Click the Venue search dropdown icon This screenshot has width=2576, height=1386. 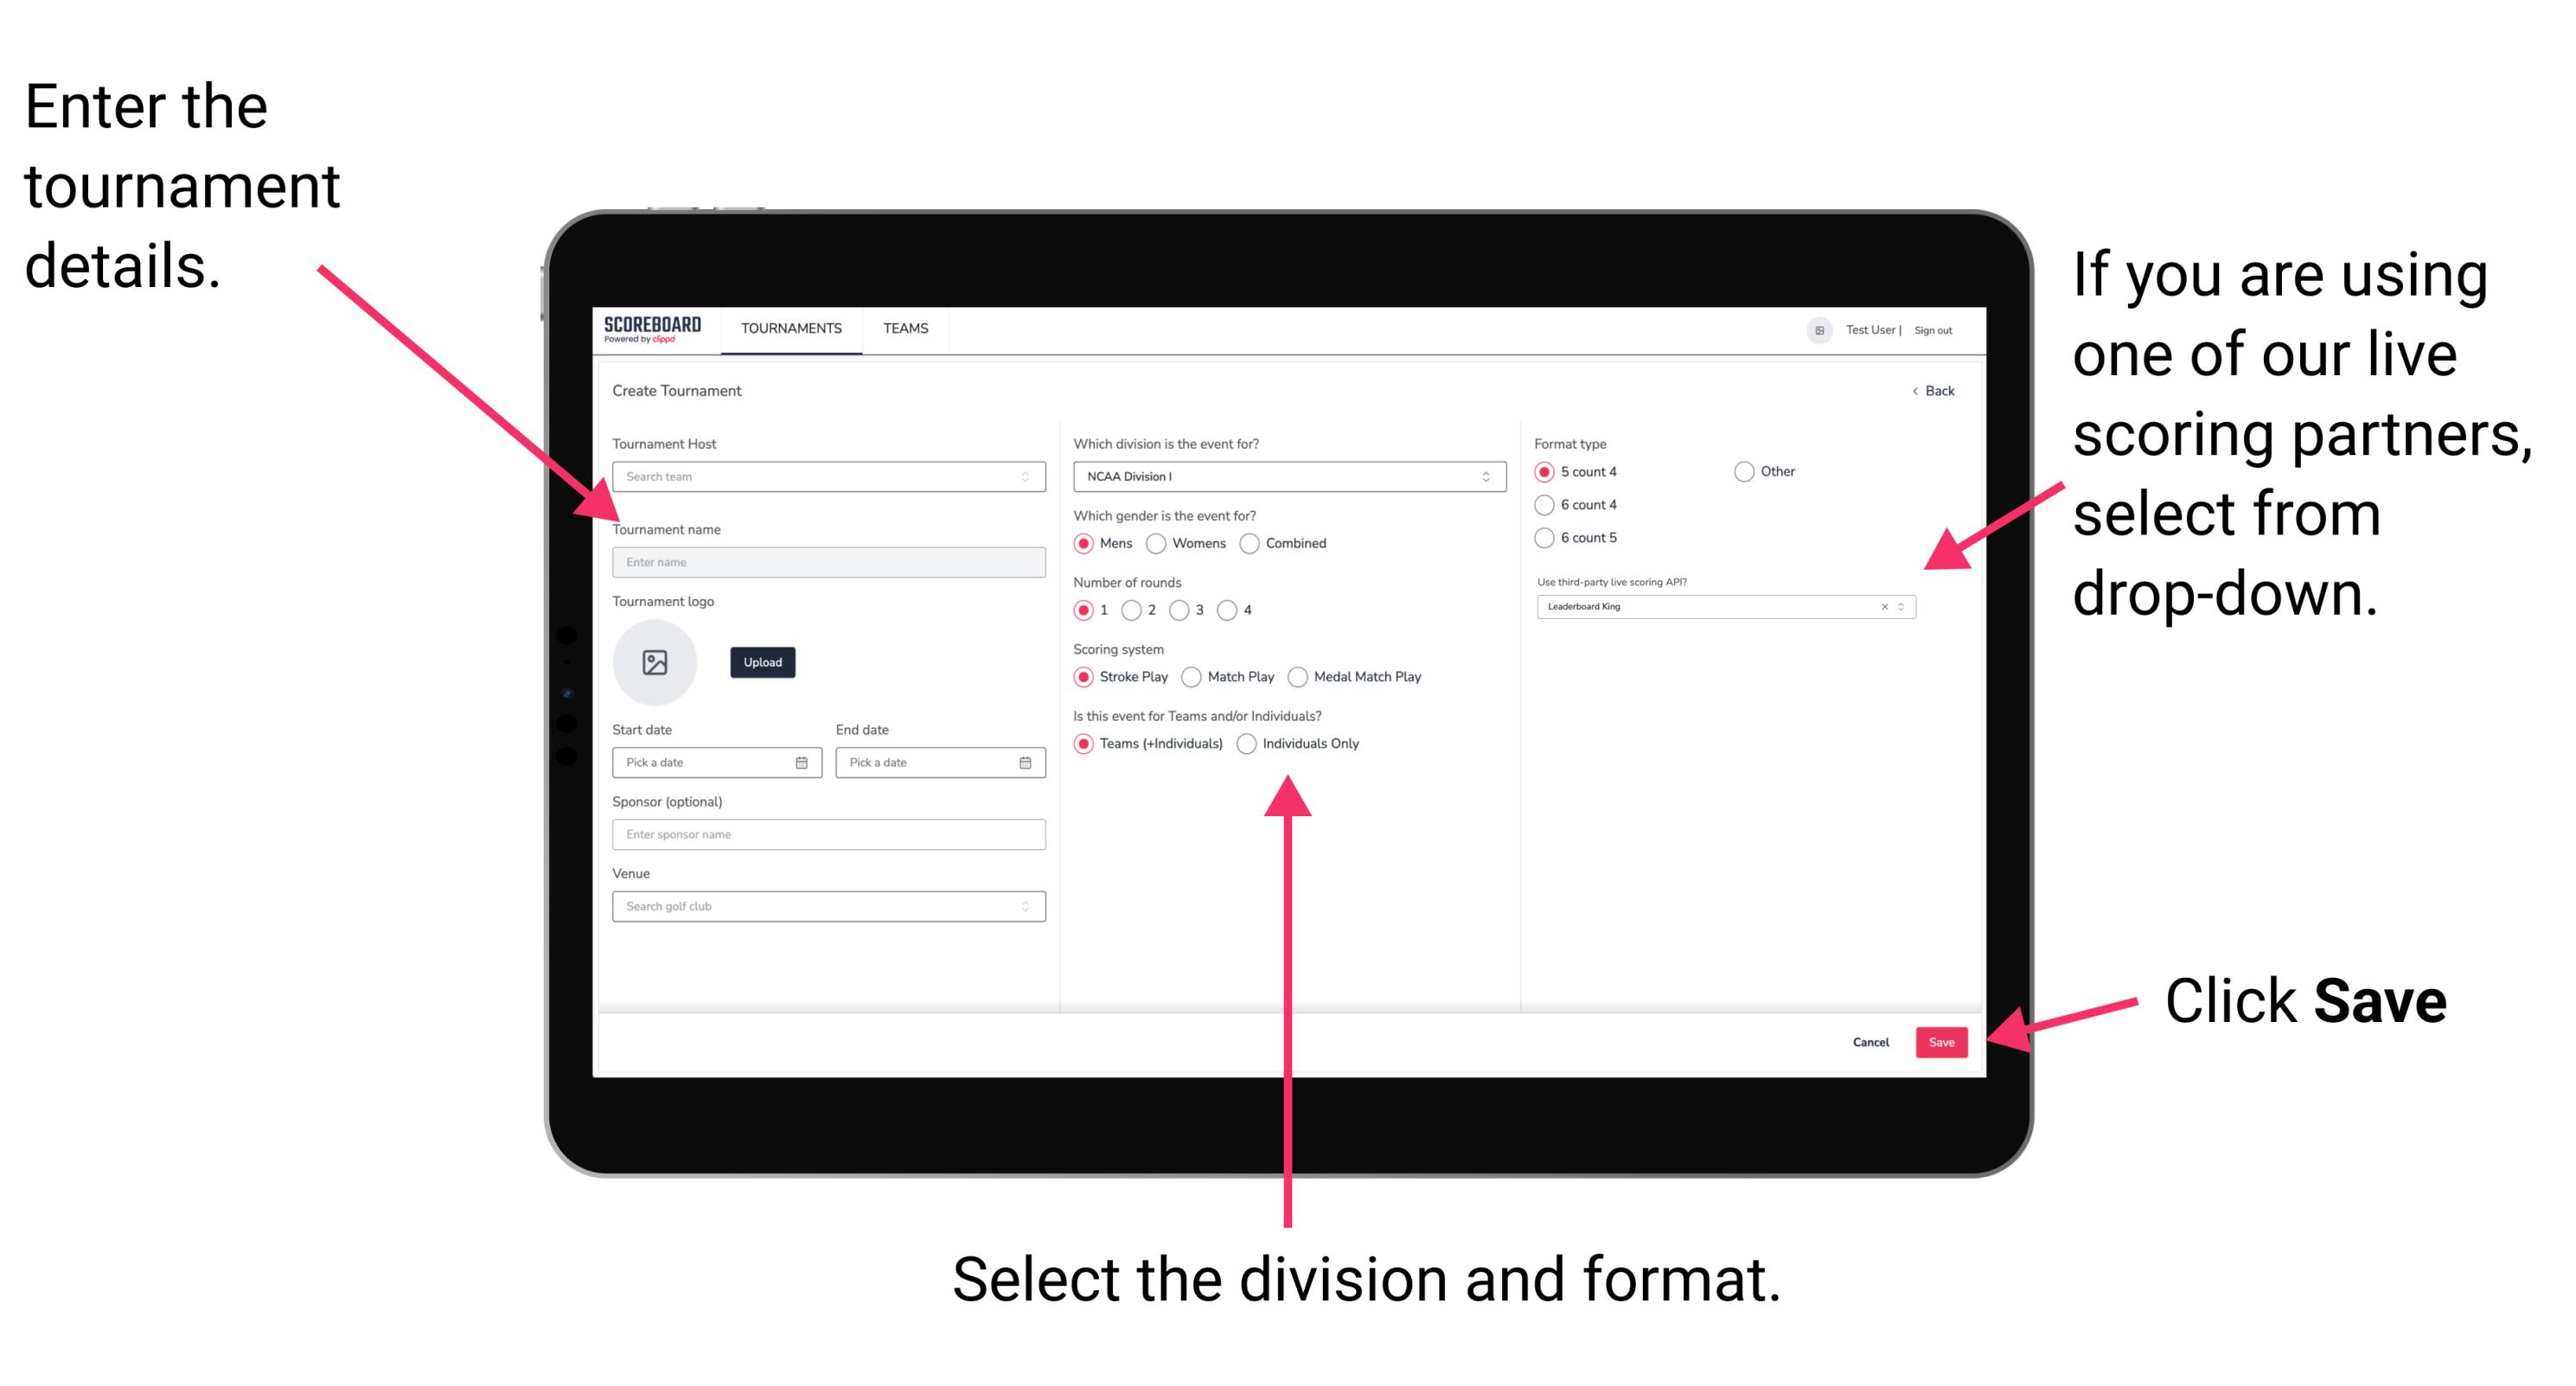[1026, 906]
